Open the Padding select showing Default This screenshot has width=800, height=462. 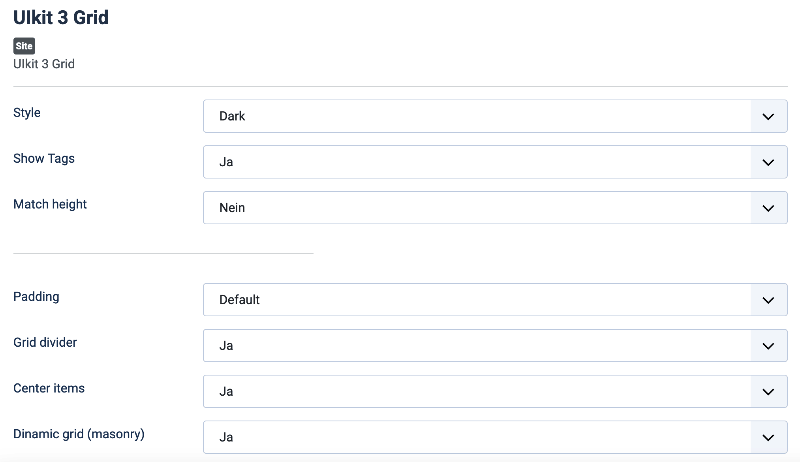[x=495, y=300]
